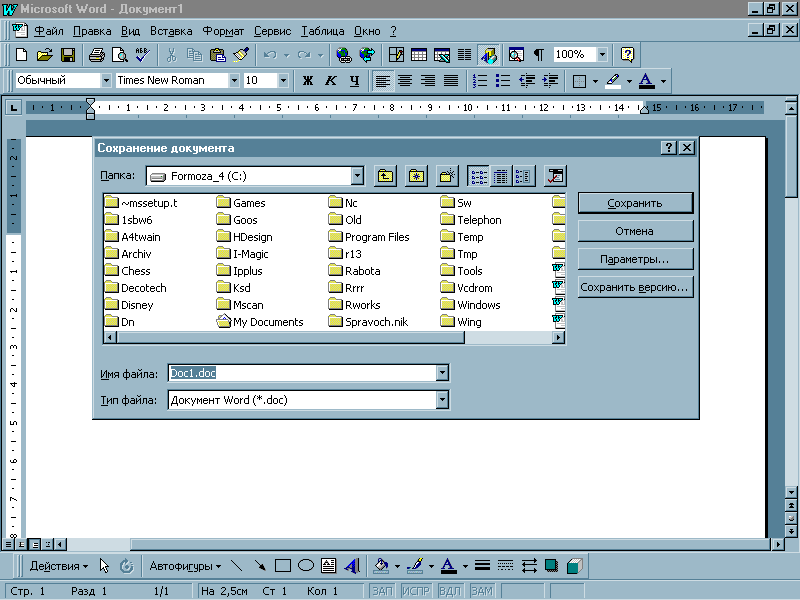Open the Тип файла file type dropdown

(442, 400)
